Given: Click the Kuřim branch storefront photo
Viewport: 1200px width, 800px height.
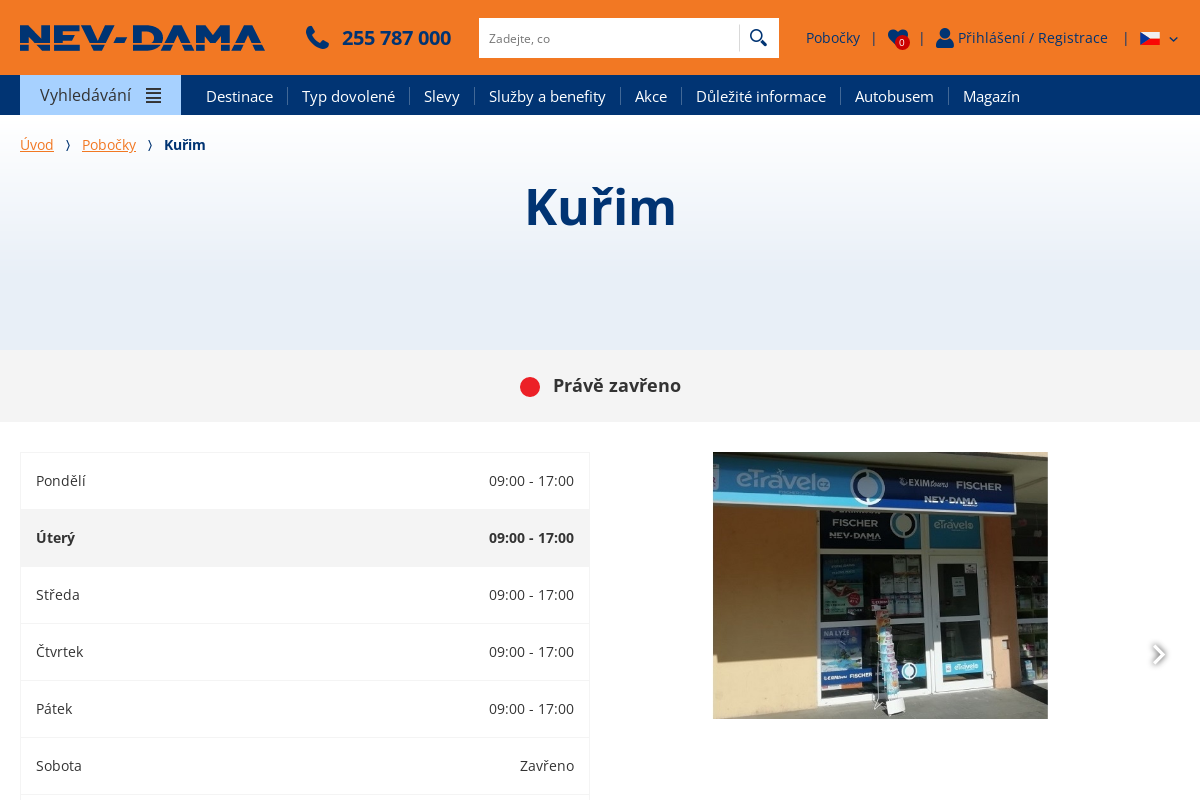Looking at the screenshot, I should [x=880, y=585].
